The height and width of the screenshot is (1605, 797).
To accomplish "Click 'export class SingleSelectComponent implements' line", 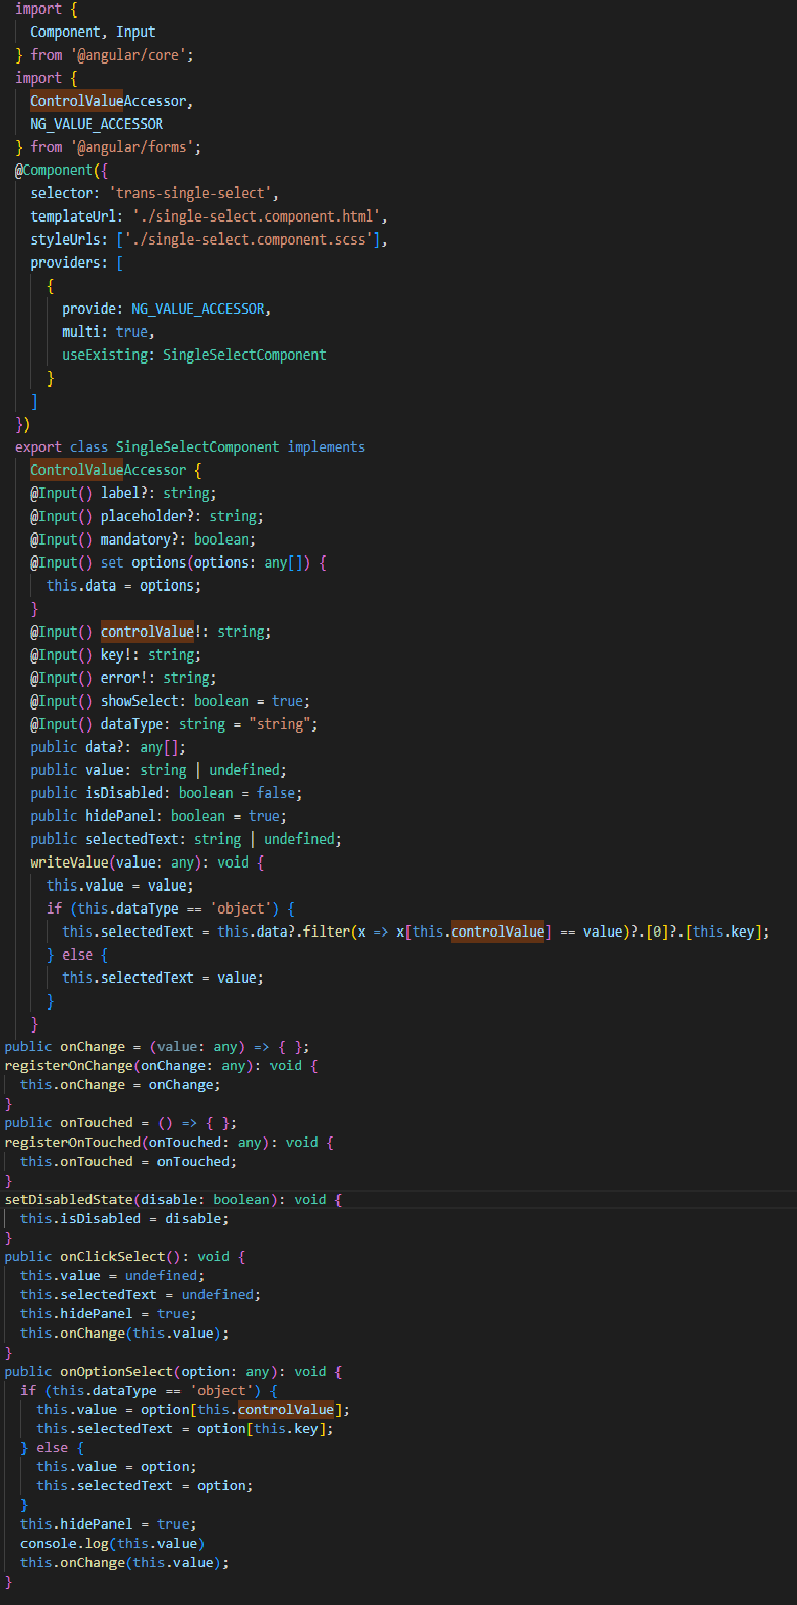I will [x=190, y=446].
